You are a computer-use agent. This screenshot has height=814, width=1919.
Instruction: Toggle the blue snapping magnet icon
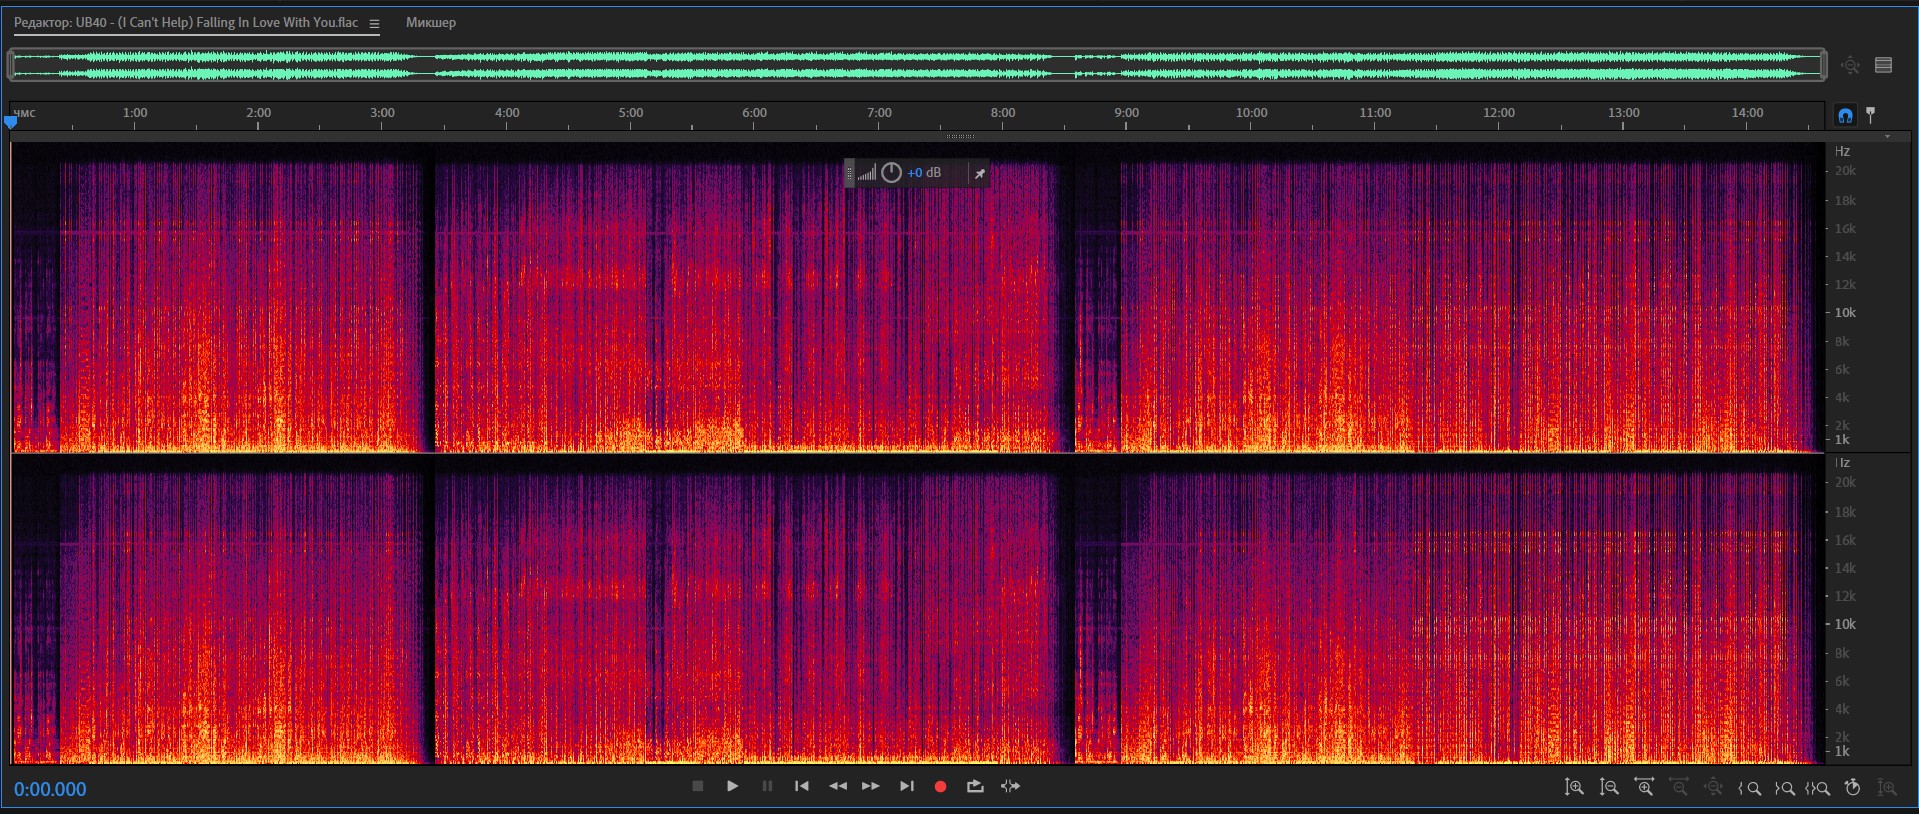point(1845,115)
